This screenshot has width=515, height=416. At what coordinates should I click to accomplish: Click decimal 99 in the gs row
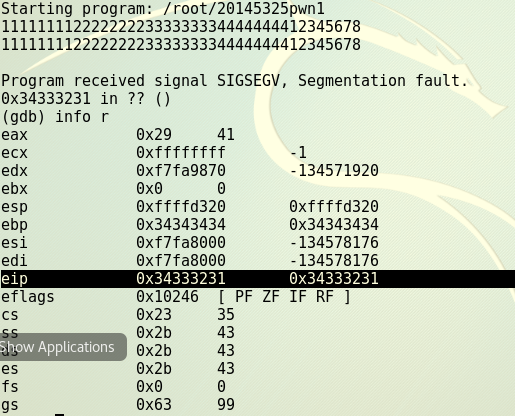pos(226,405)
